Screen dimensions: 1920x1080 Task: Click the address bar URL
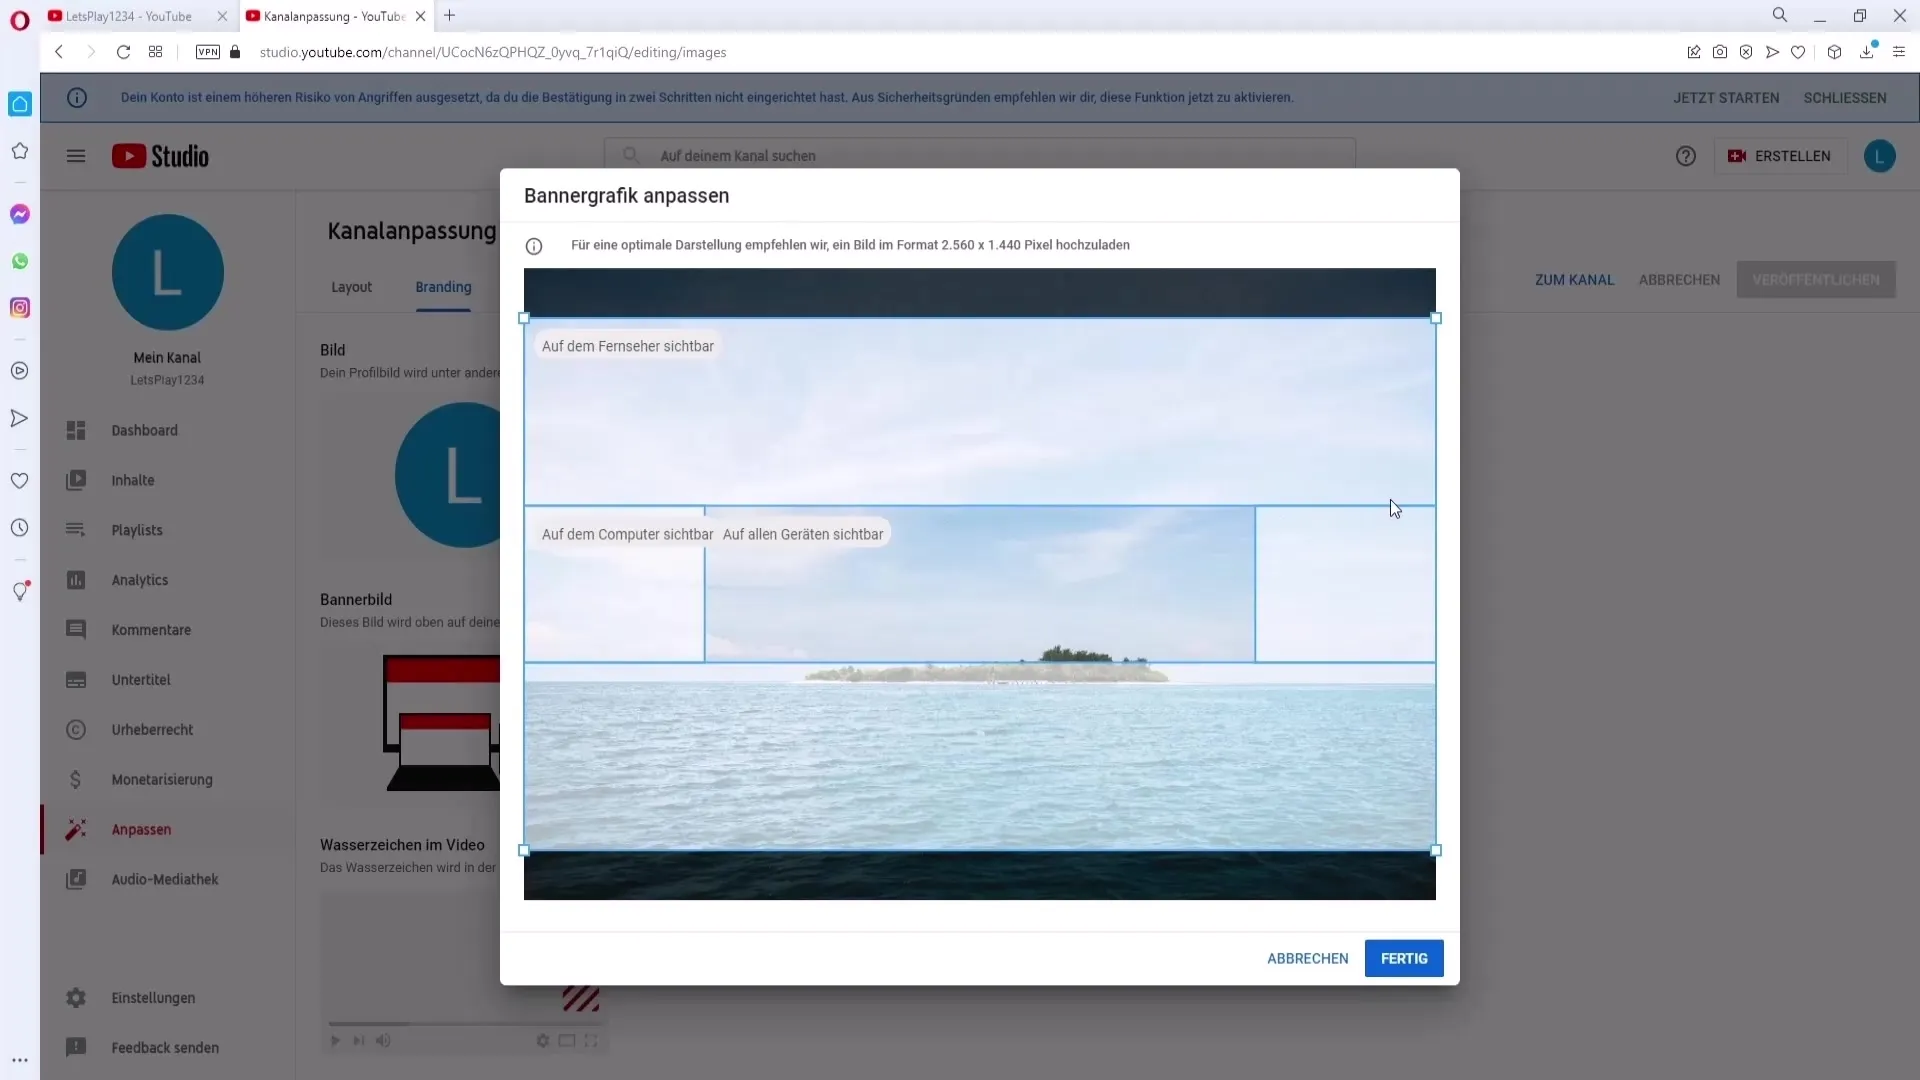click(493, 52)
